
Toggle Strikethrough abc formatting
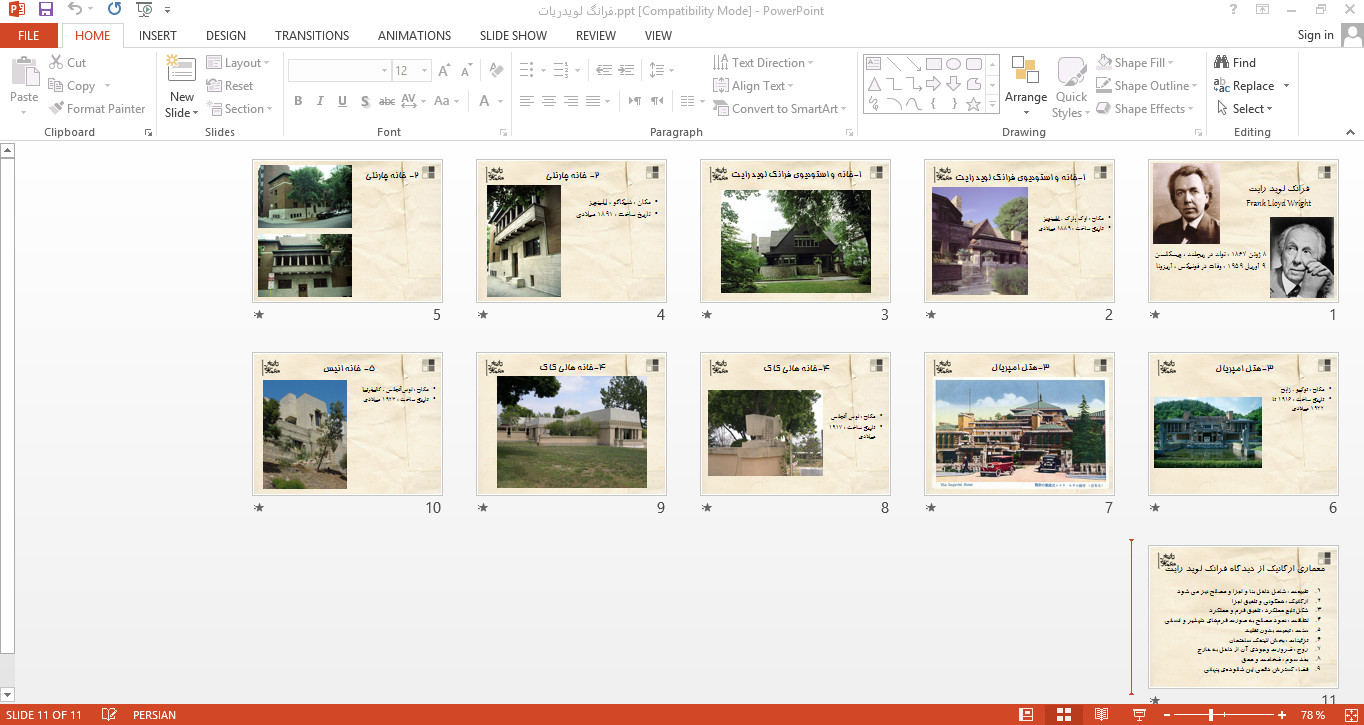387,101
